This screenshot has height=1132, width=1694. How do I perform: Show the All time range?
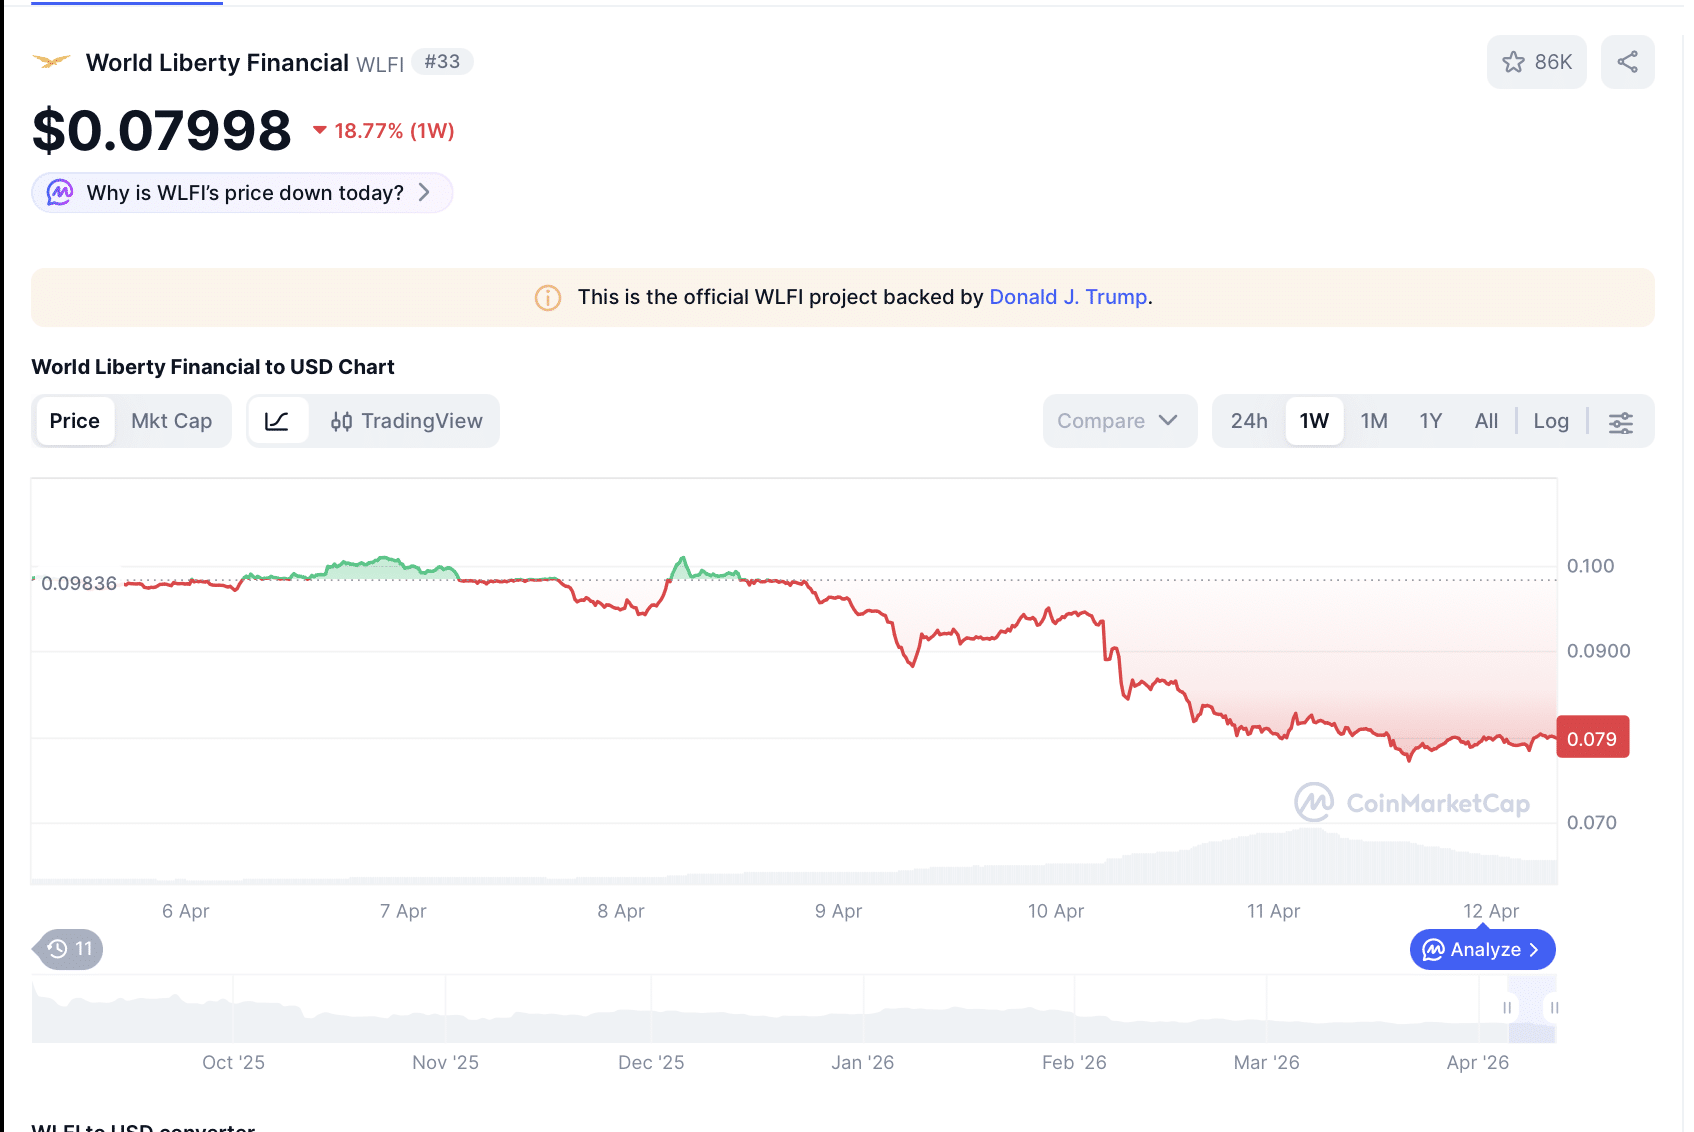(x=1486, y=421)
